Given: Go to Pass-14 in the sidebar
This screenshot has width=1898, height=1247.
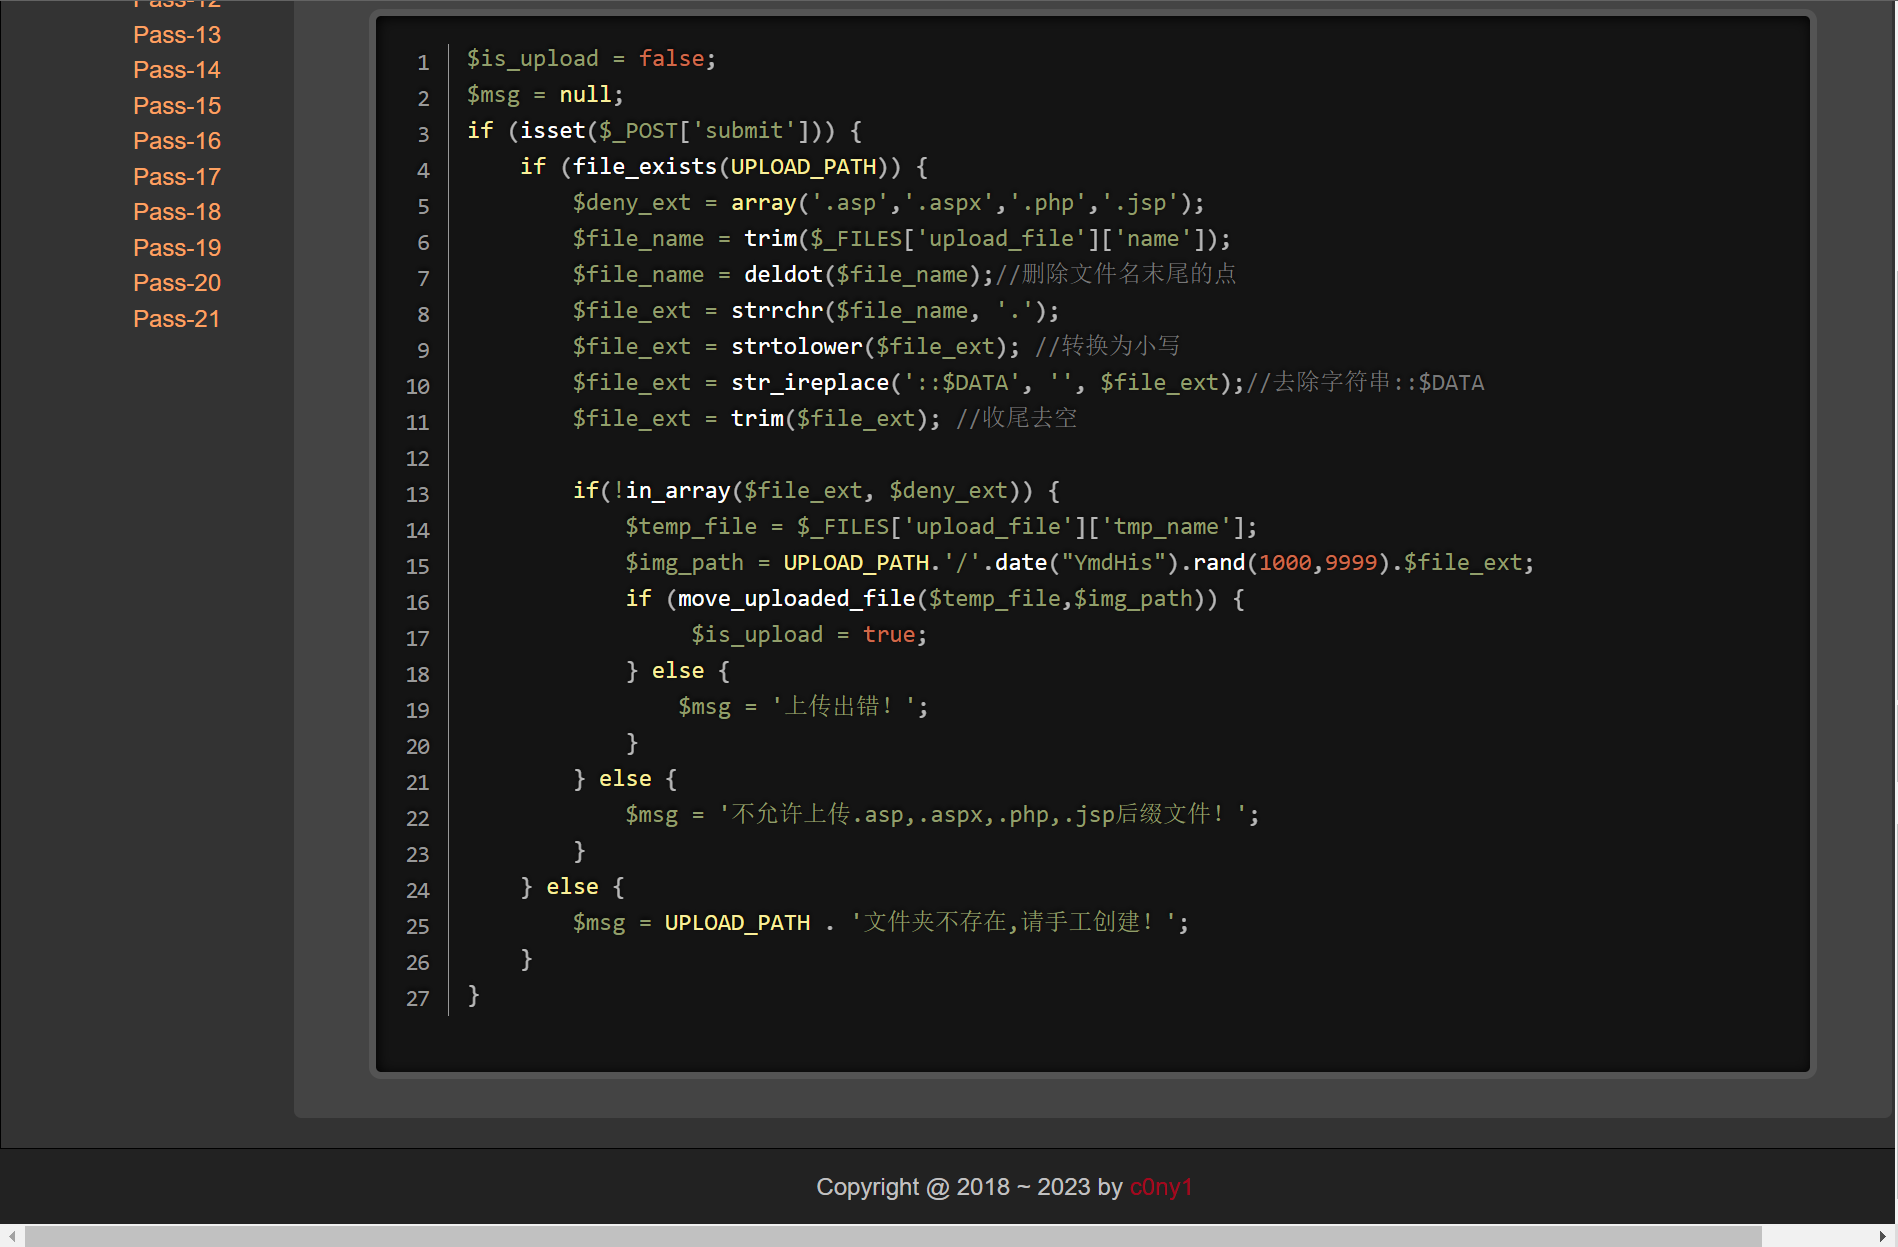Looking at the screenshot, I should [177, 70].
